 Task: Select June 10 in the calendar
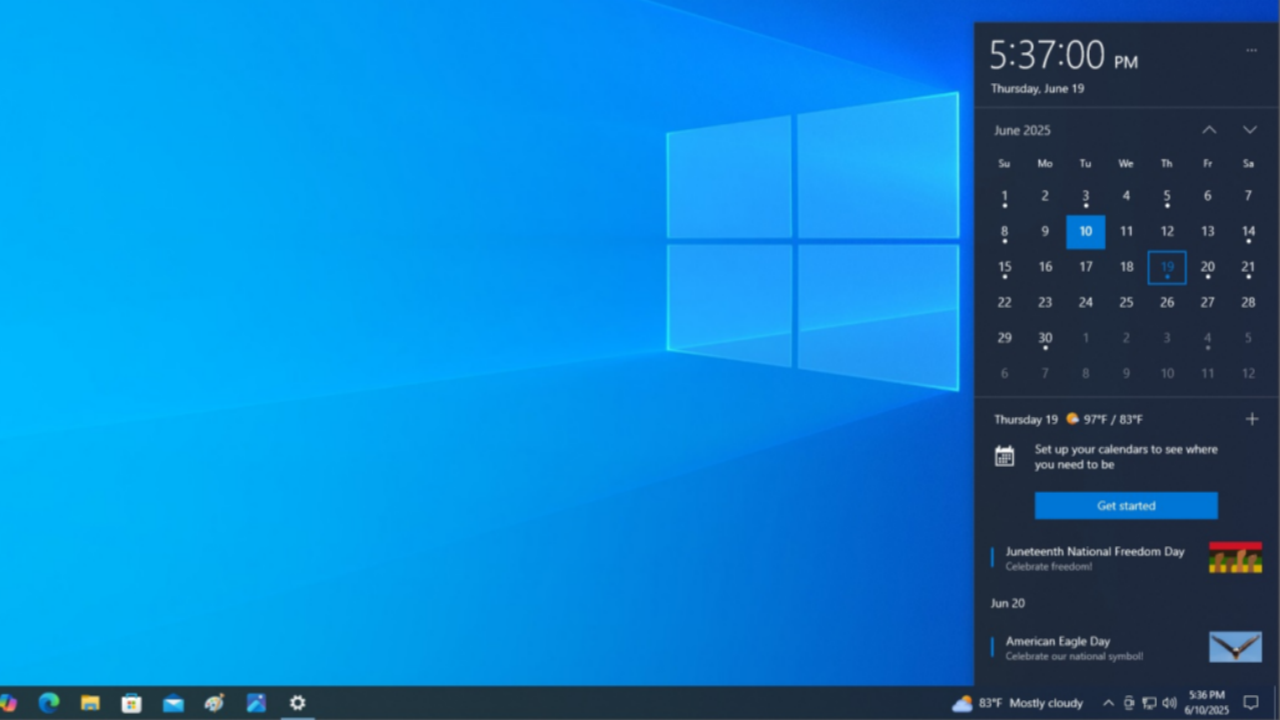coord(1085,232)
